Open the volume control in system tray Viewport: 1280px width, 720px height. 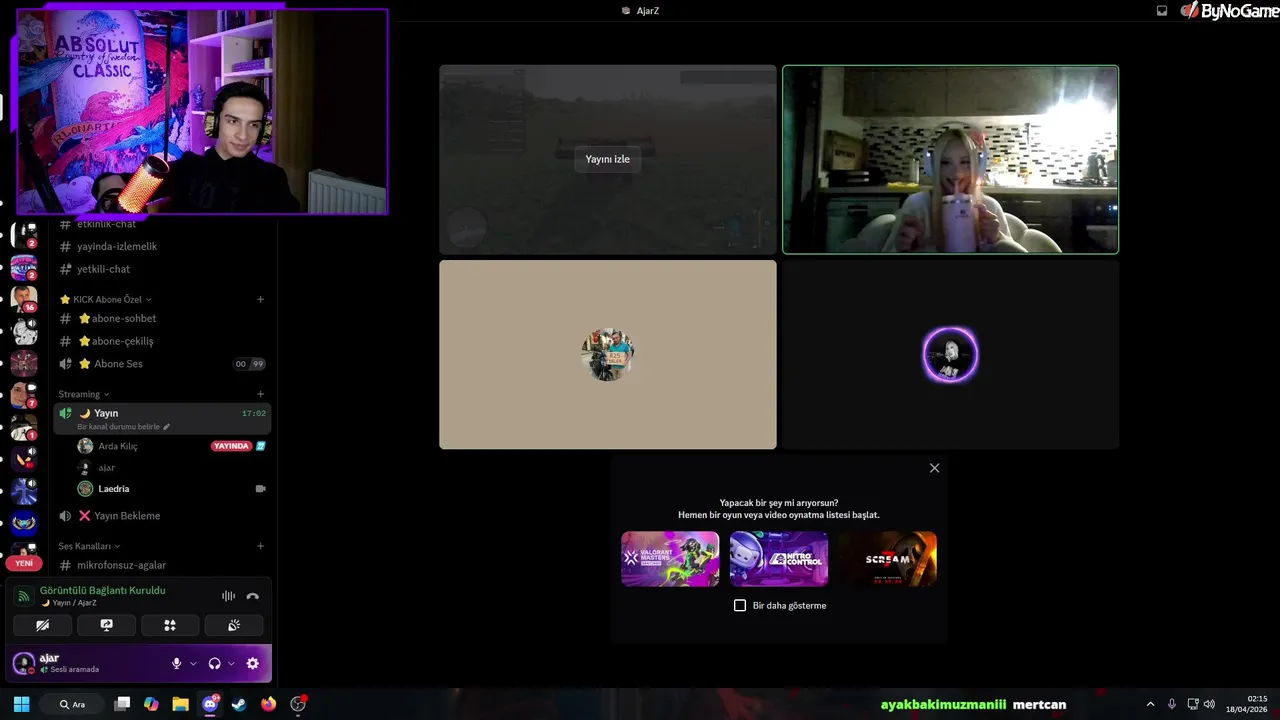(x=1210, y=704)
